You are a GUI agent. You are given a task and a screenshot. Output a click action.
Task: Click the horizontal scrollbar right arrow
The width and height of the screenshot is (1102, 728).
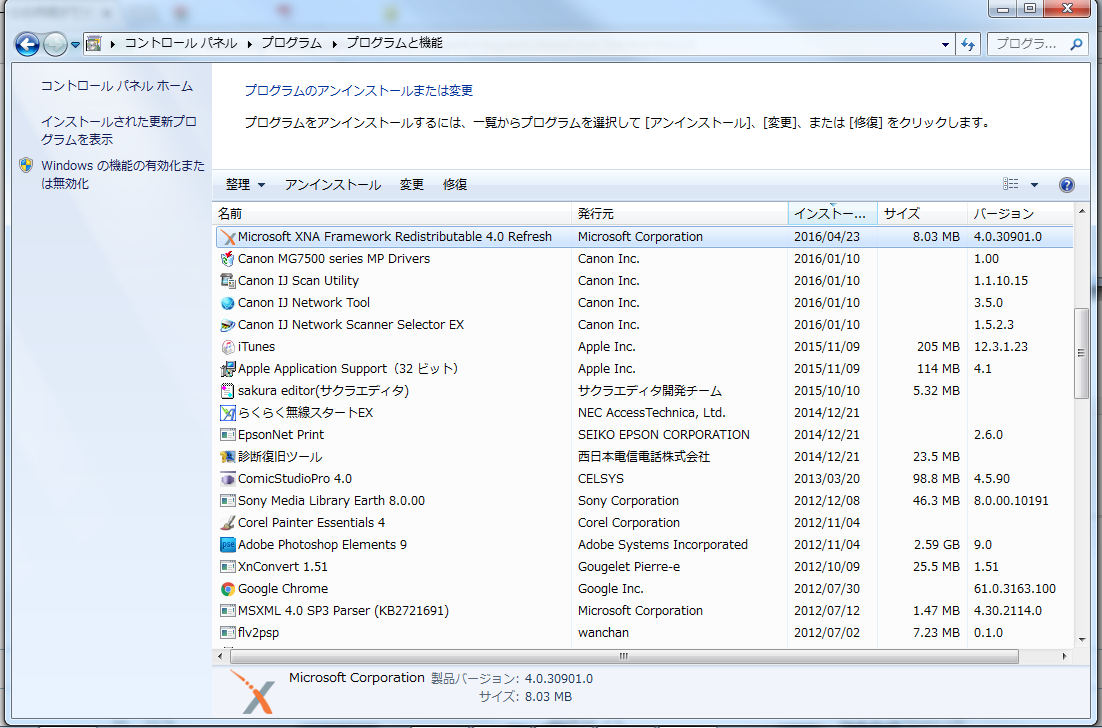pos(1065,656)
